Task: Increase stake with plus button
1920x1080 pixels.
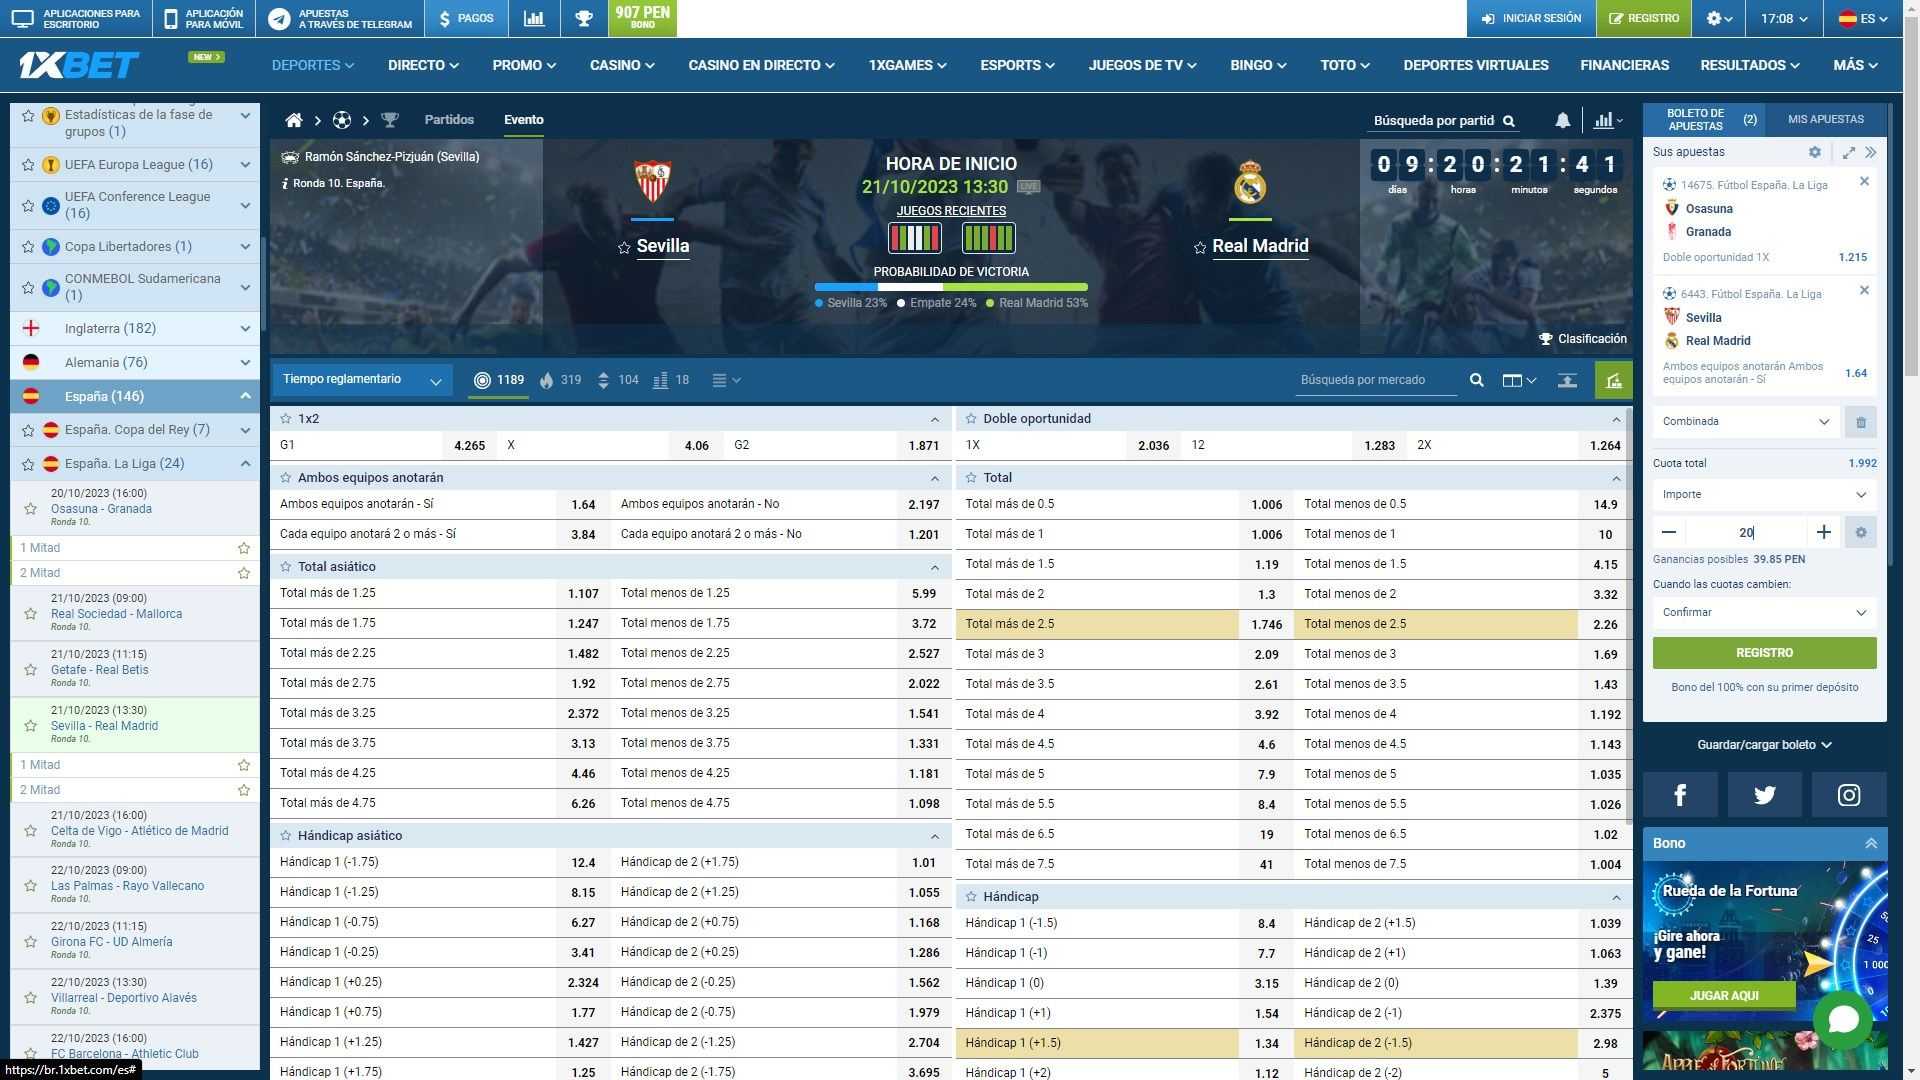Action: click(1823, 533)
